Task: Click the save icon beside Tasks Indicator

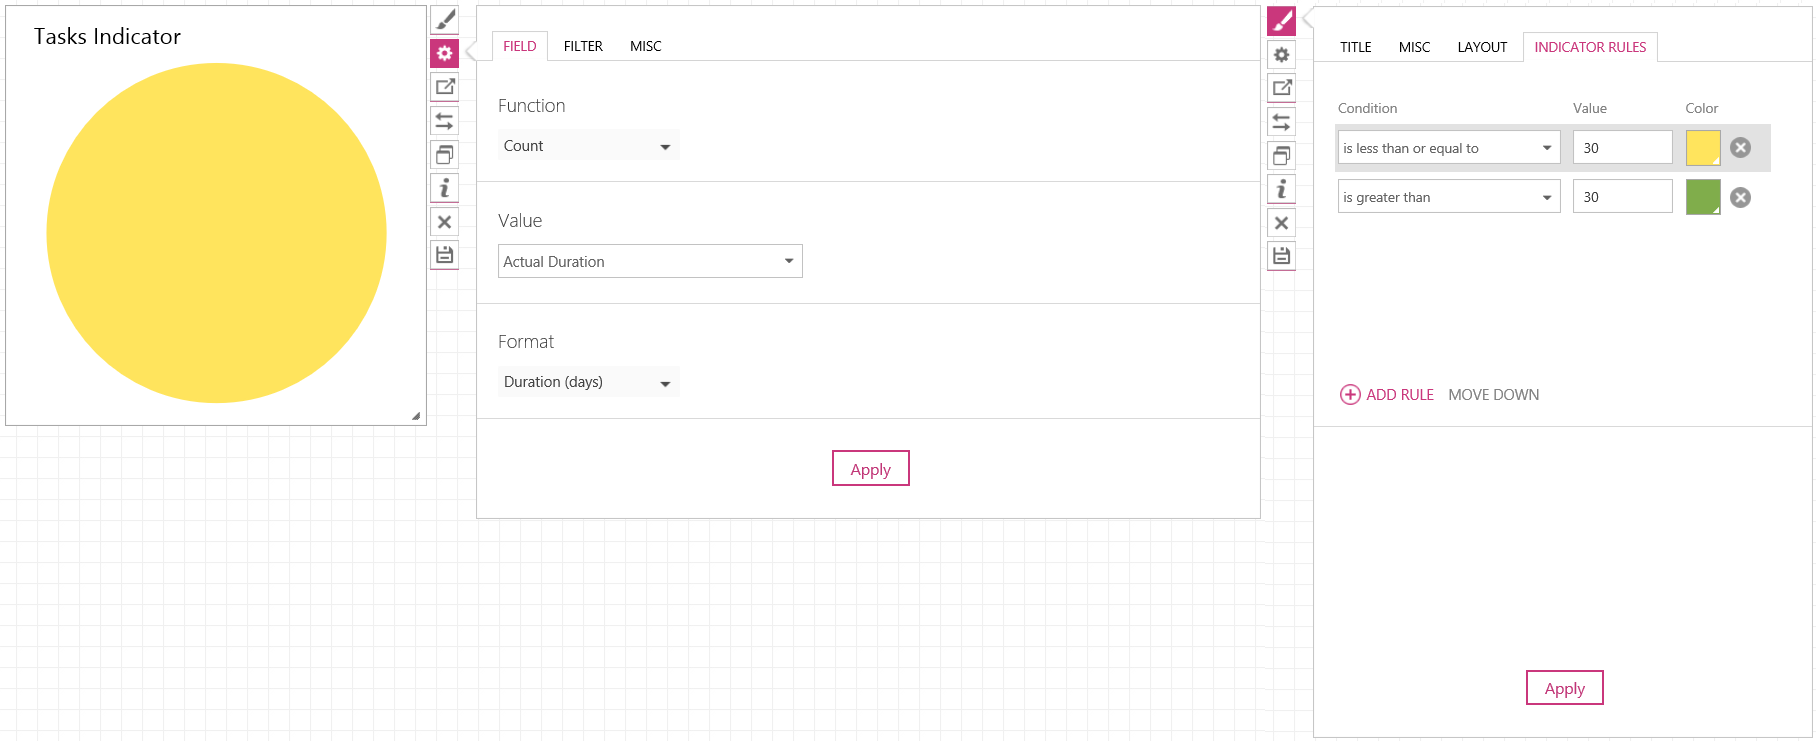Action: click(445, 255)
